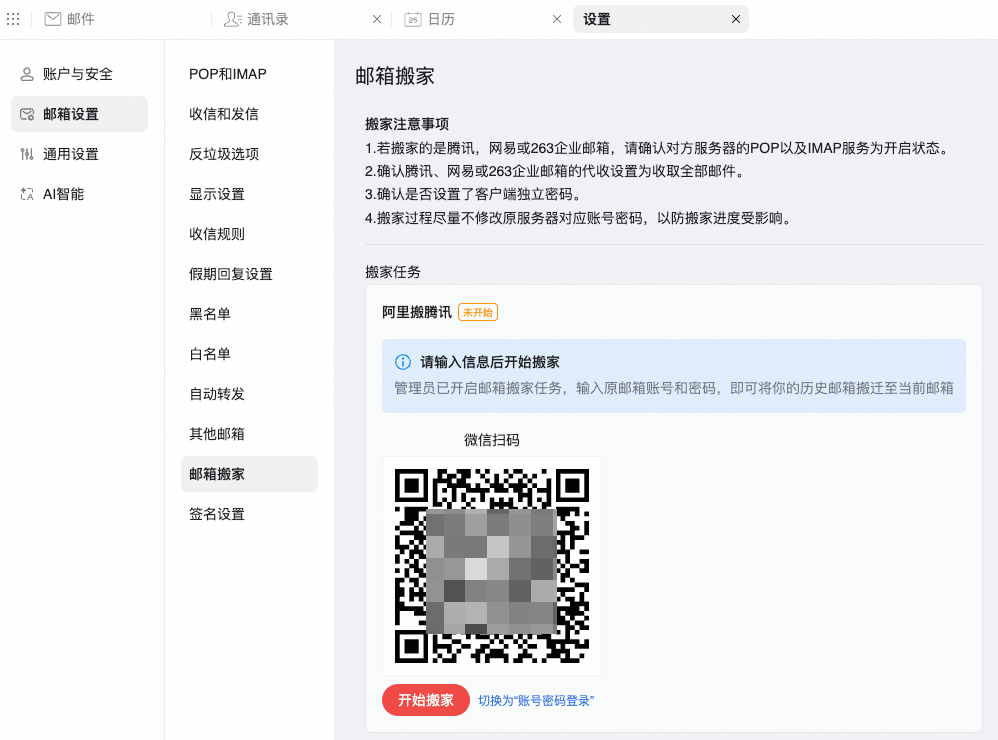Click the AI智能 sparkle icon

tap(27, 194)
